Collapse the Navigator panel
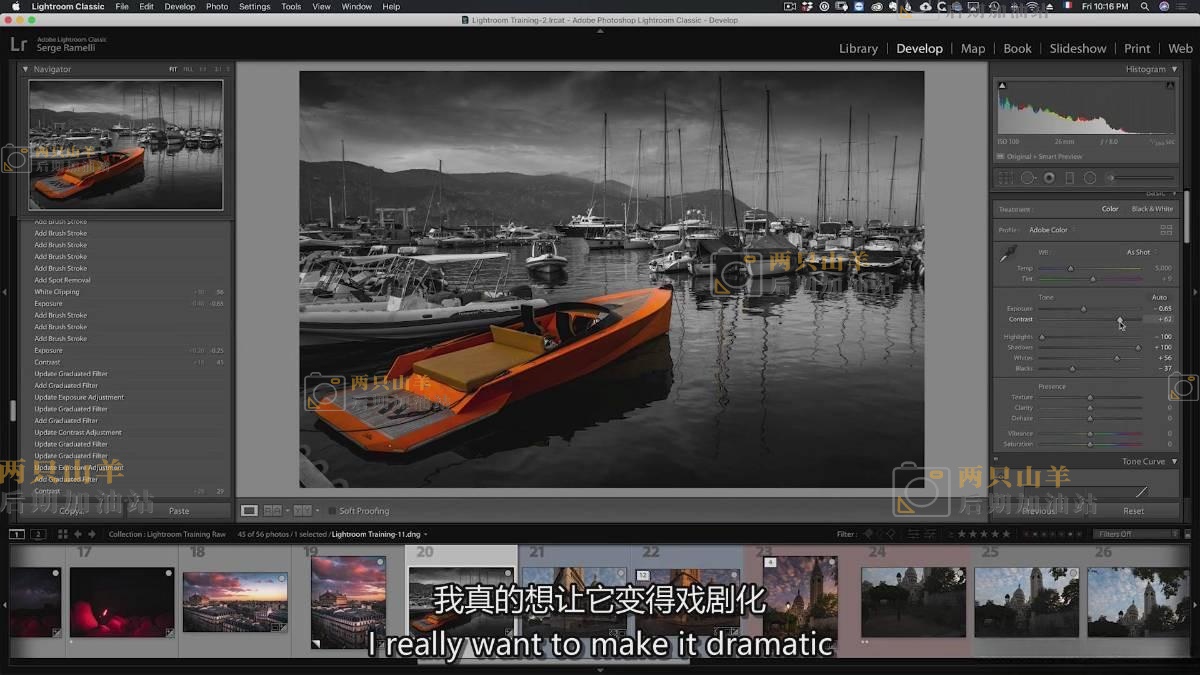This screenshot has height=675, width=1200. pyautogui.click(x=26, y=69)
